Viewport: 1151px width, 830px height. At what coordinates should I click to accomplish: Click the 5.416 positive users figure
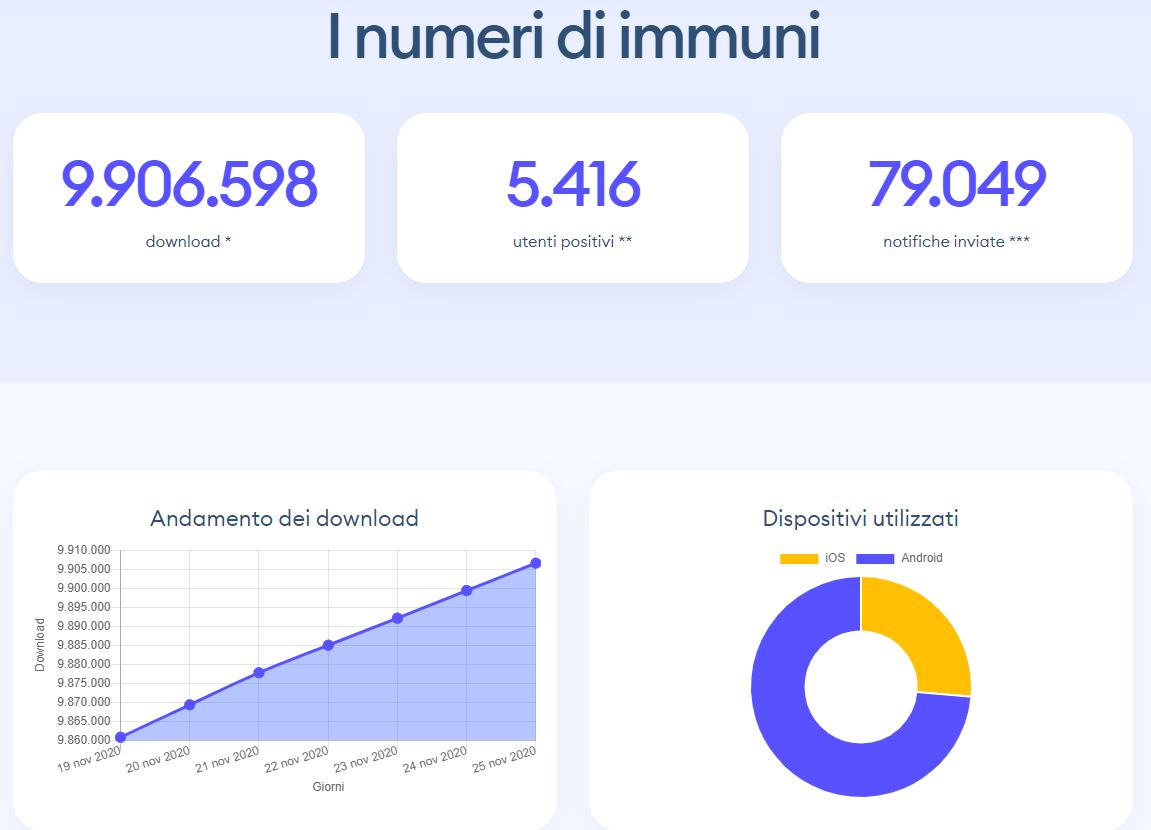(573, 185)
